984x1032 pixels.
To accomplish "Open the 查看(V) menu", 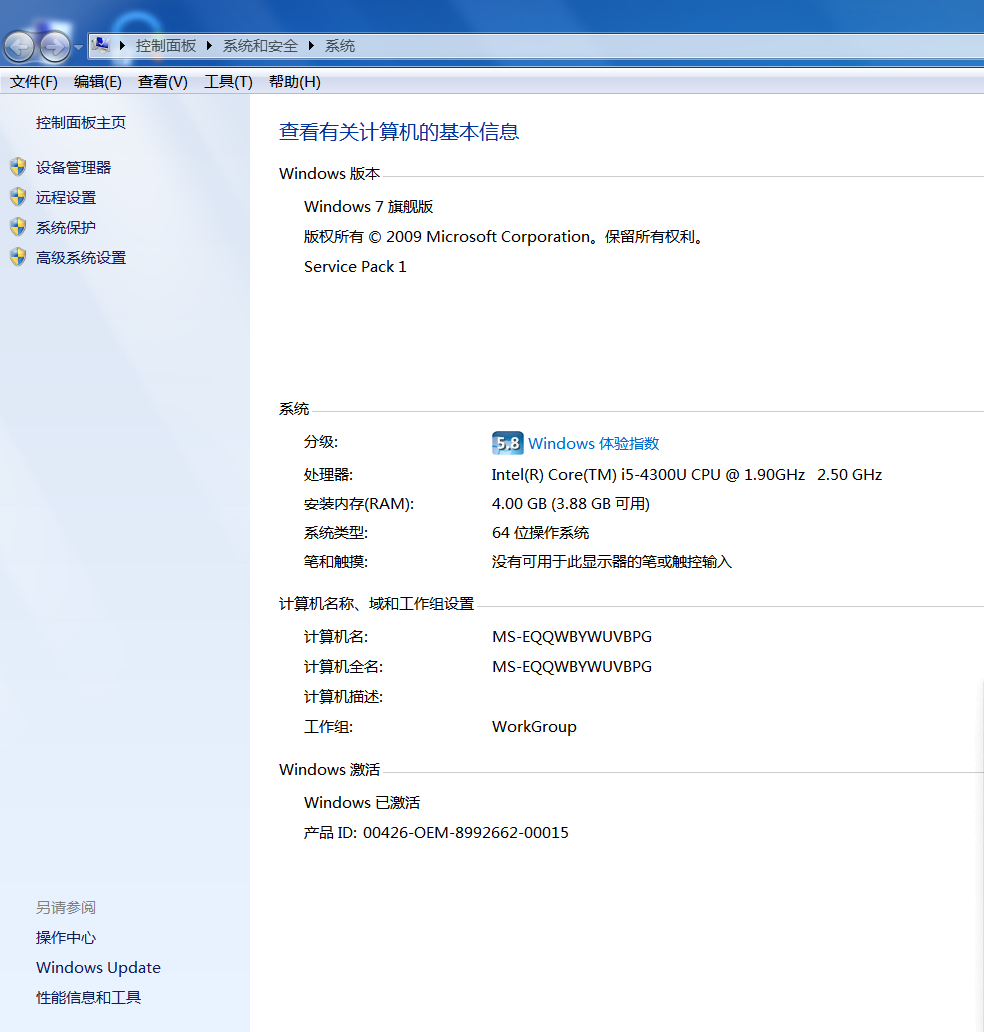I will coord(163,82).
